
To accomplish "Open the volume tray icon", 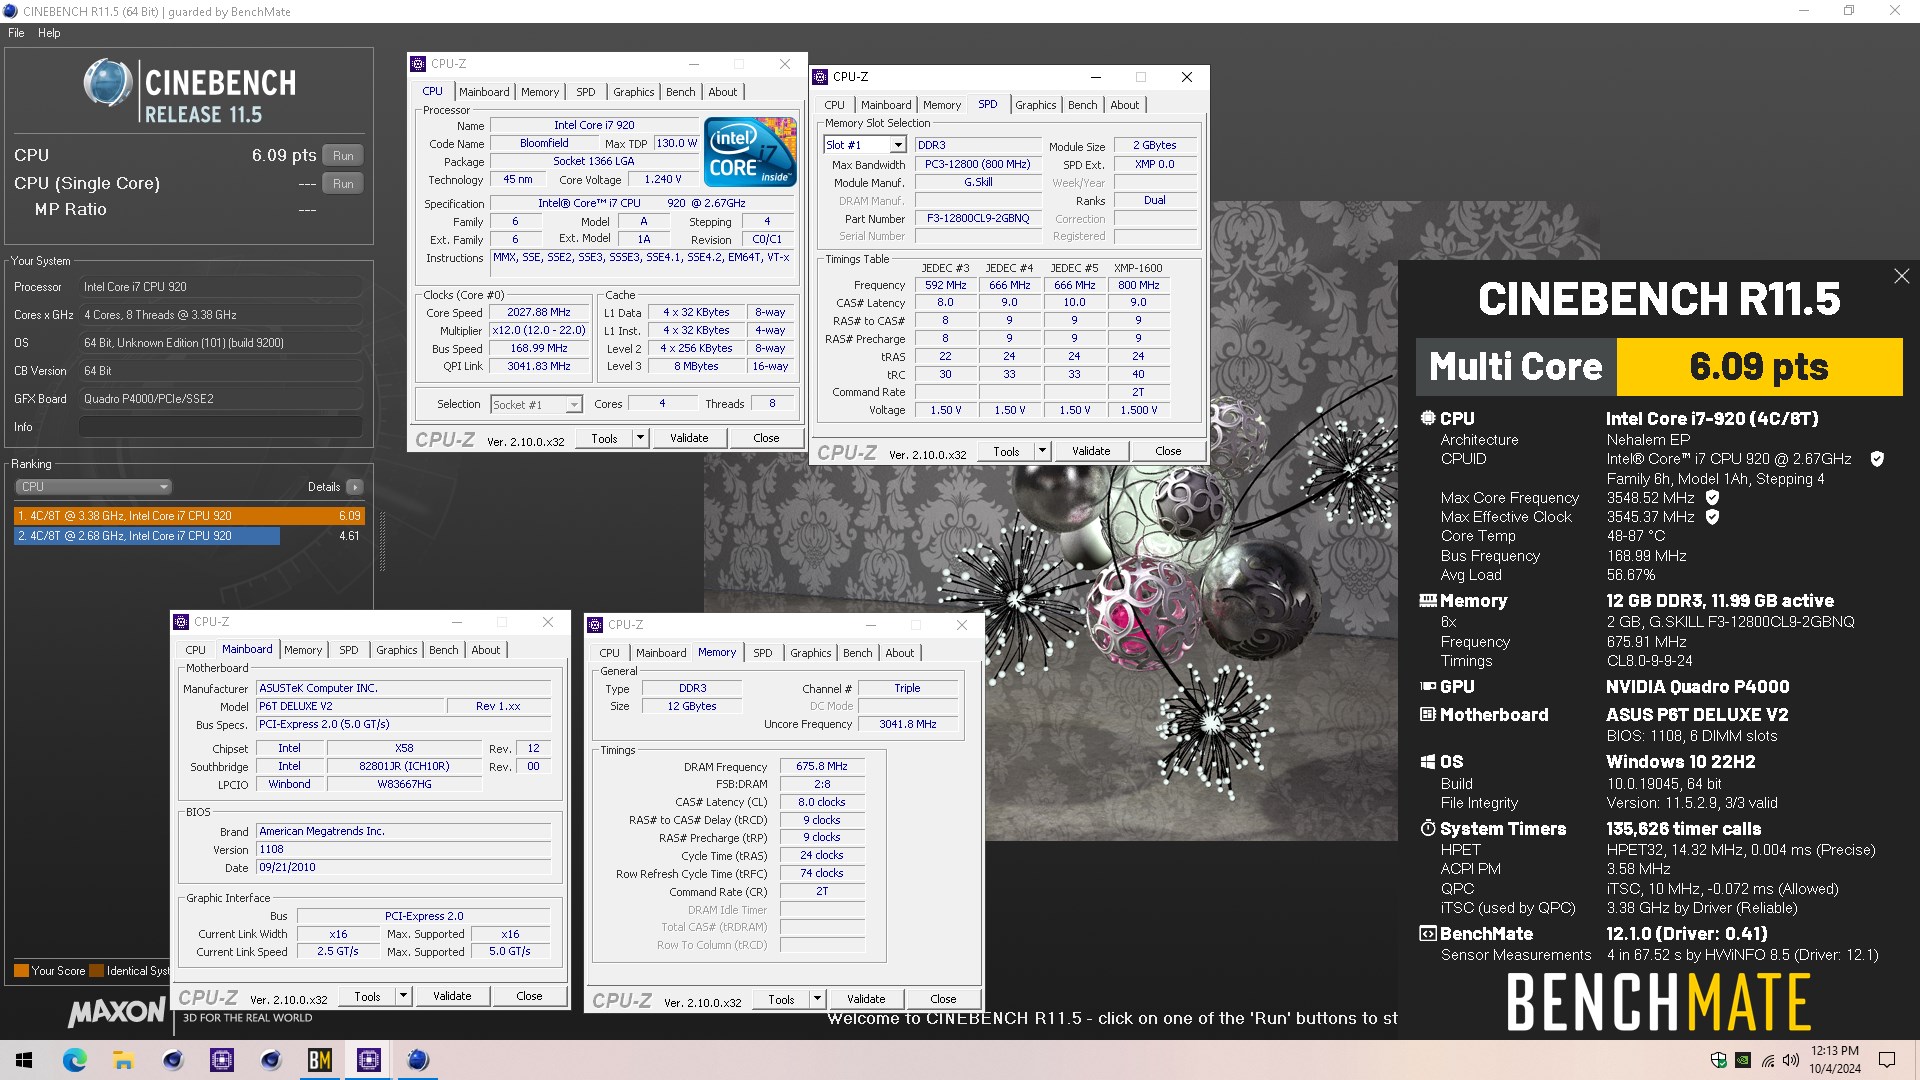I will click(x=1791, y=1060).
